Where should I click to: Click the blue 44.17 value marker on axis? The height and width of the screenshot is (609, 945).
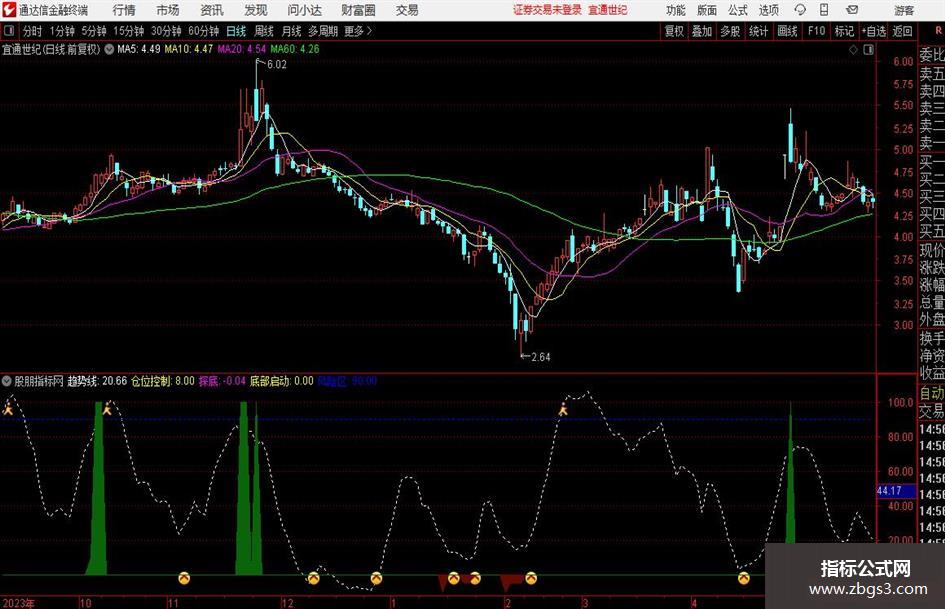889,491
